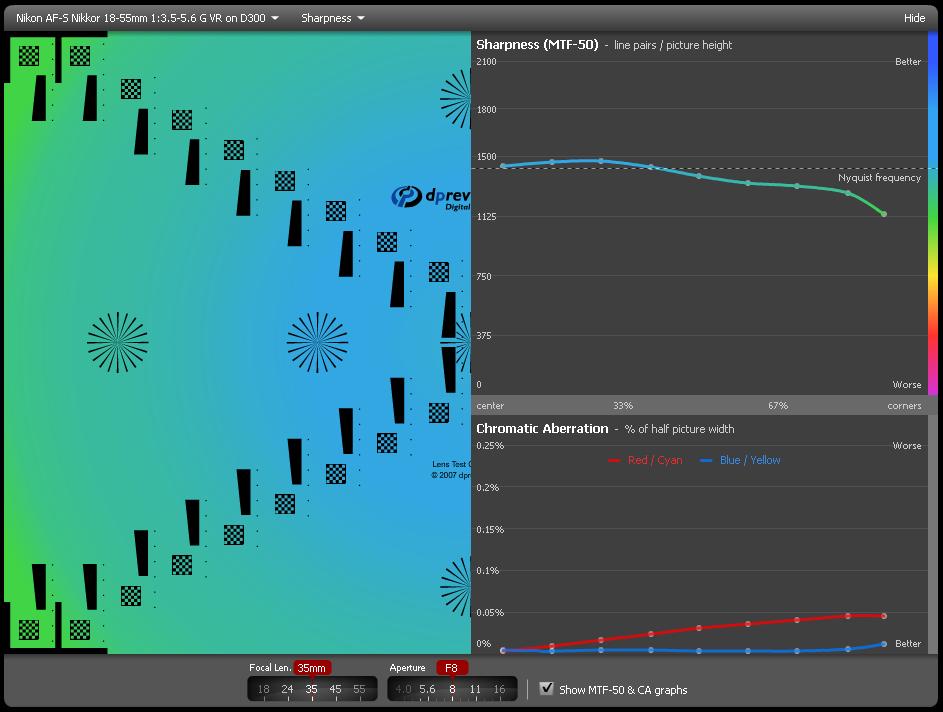Set focal length to 24

pos(287,689)
